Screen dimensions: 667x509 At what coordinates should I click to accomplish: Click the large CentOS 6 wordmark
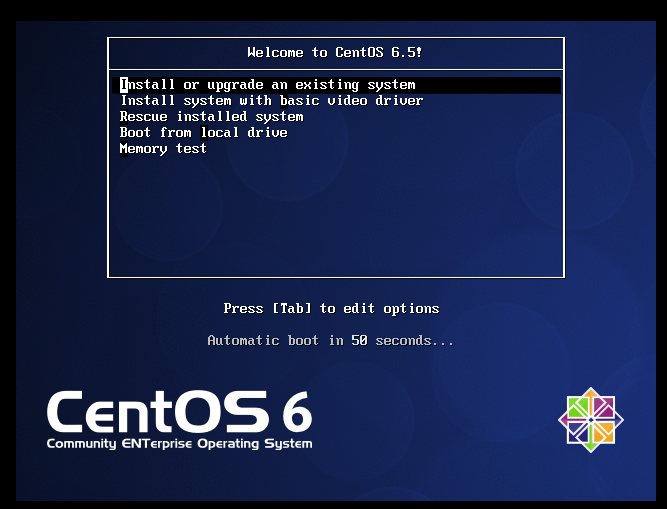click(x=179, y=412)
